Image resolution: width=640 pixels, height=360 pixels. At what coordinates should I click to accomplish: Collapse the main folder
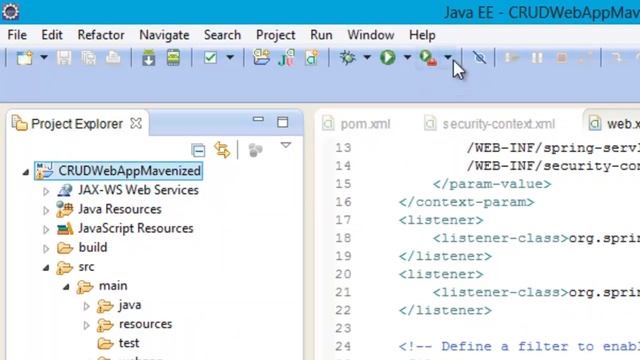[x=66, y=287]
